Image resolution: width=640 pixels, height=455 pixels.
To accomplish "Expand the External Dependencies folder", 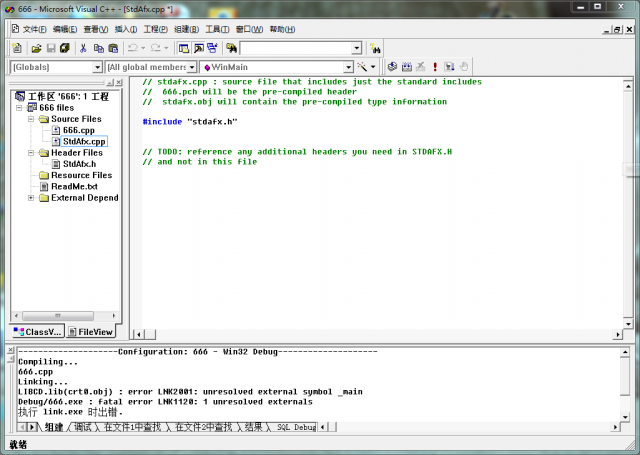I will tap(31, 197).
